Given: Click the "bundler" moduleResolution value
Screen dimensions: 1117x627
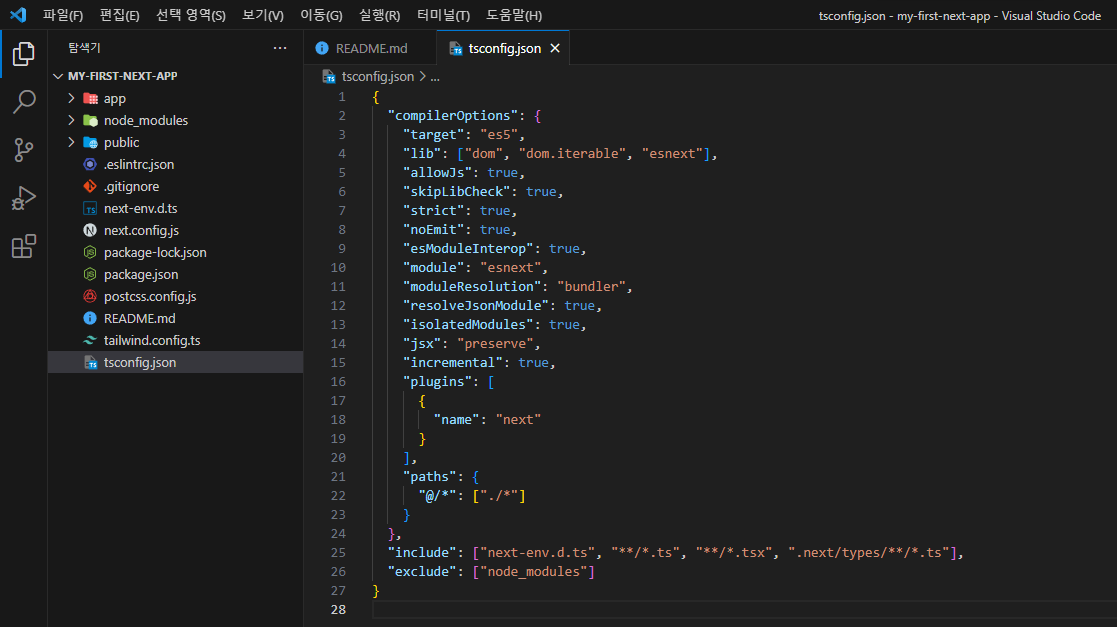Looking at the screenshot, I should click(x=591, y=286).
